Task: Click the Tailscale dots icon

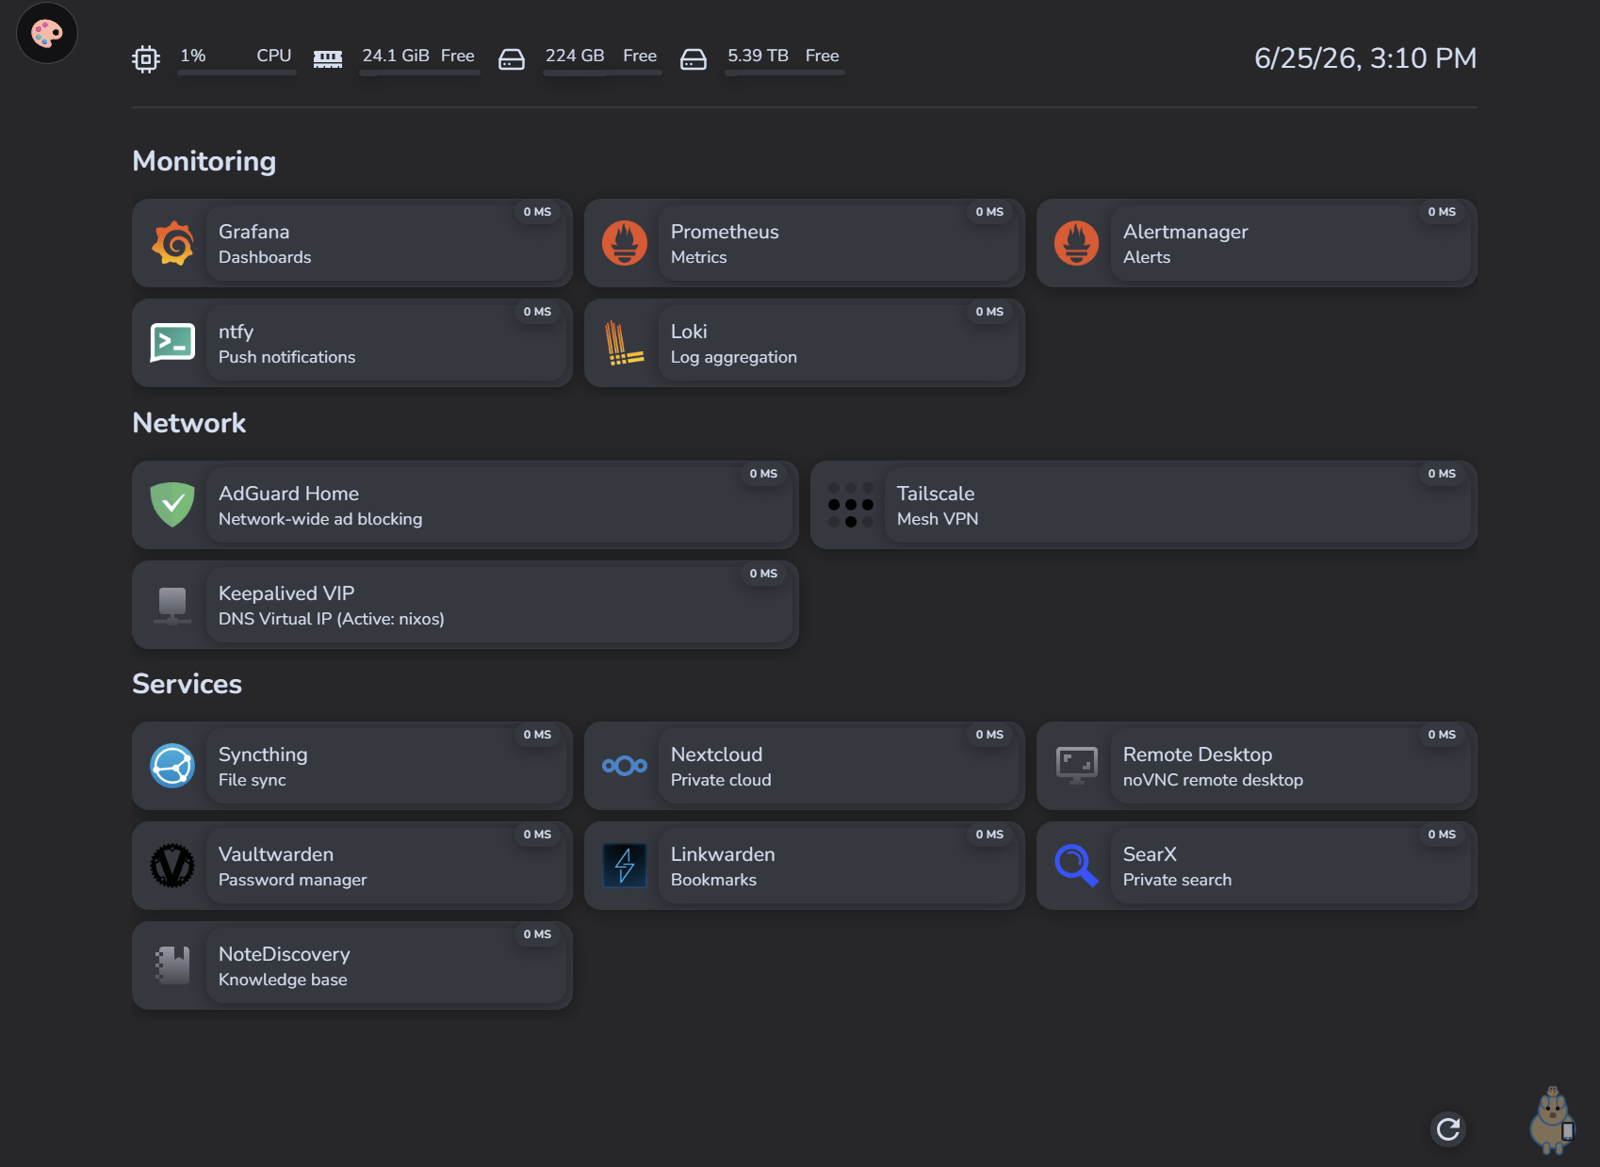Action: [x=851, y=505]
